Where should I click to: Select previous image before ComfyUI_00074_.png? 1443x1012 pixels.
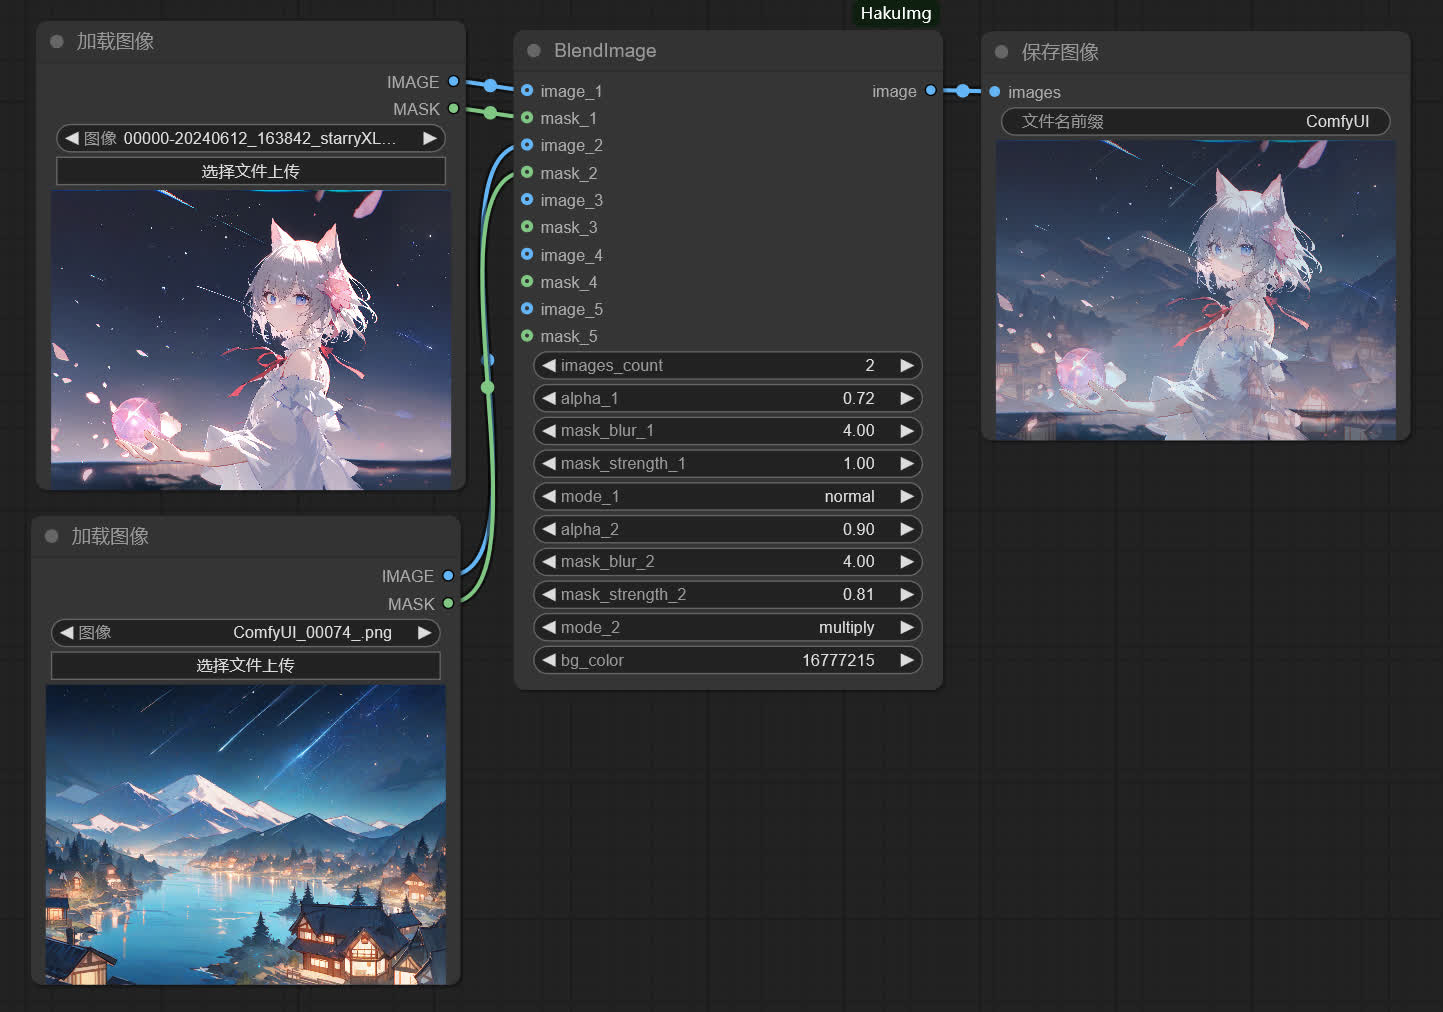[66, 632]
